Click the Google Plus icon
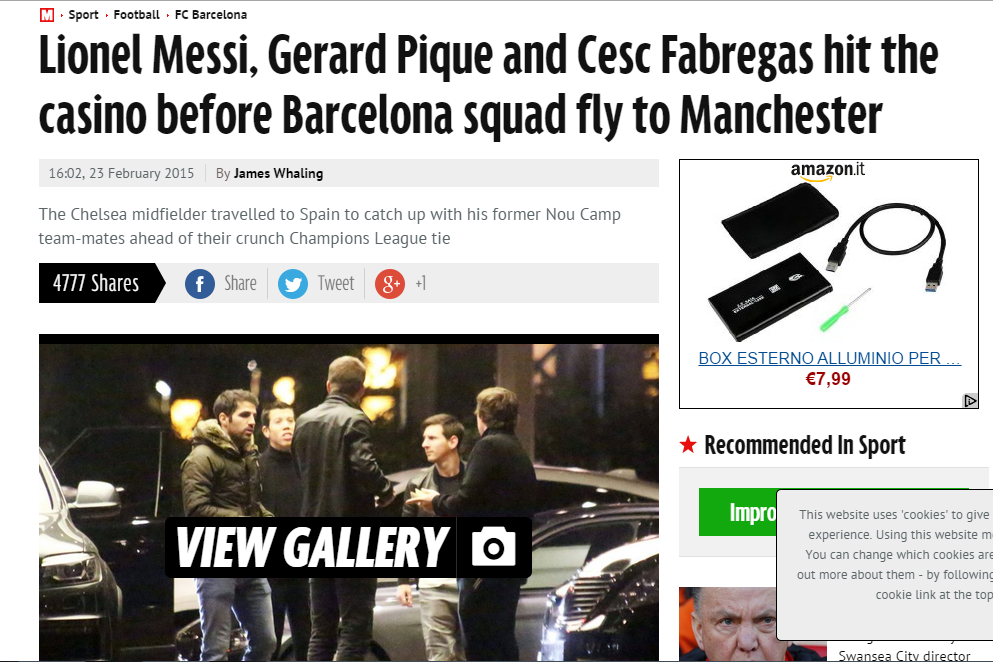This screenshot has width=993, height=662. click(x=389, y=284)
